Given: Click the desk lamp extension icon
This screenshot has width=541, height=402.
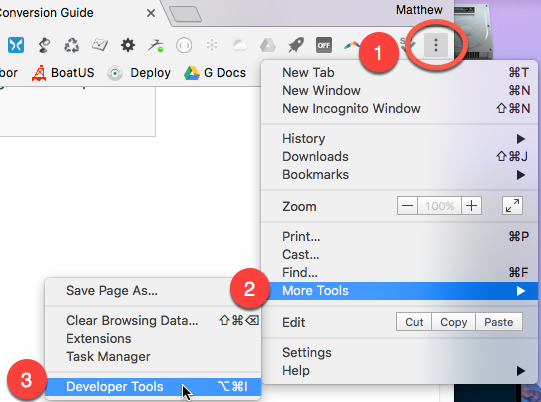Looking at the screenshot, I should click(x=44, y=45).
